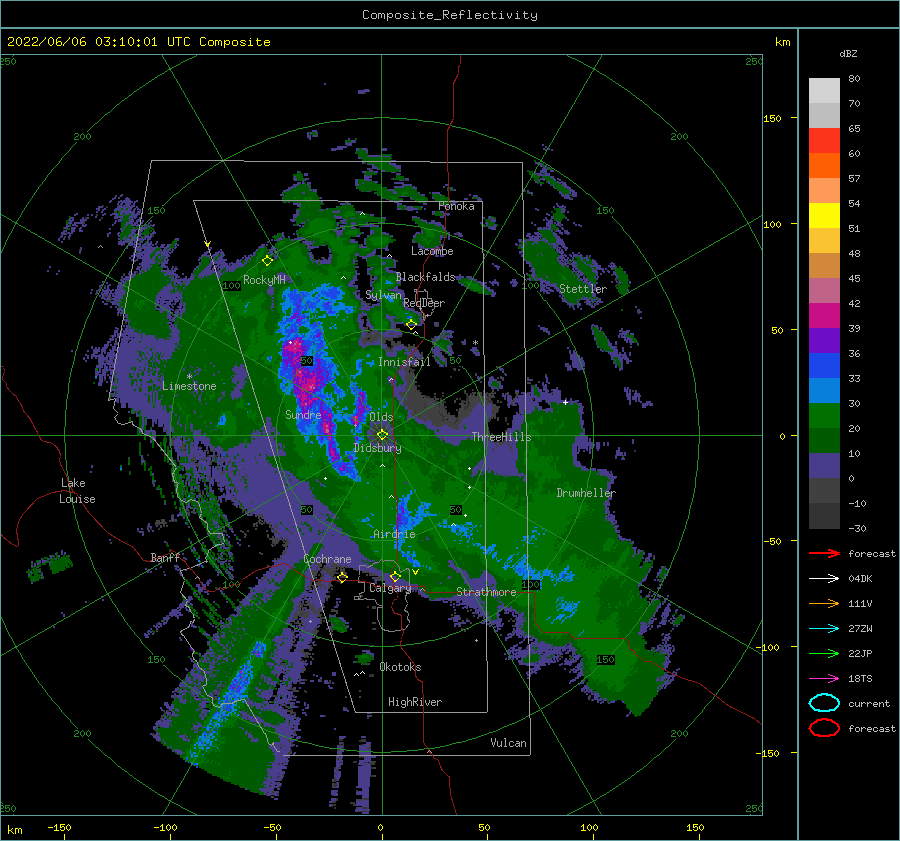Click the dBZ legend heading
Viewport: 900px width, 841px height.
point(848,53)
